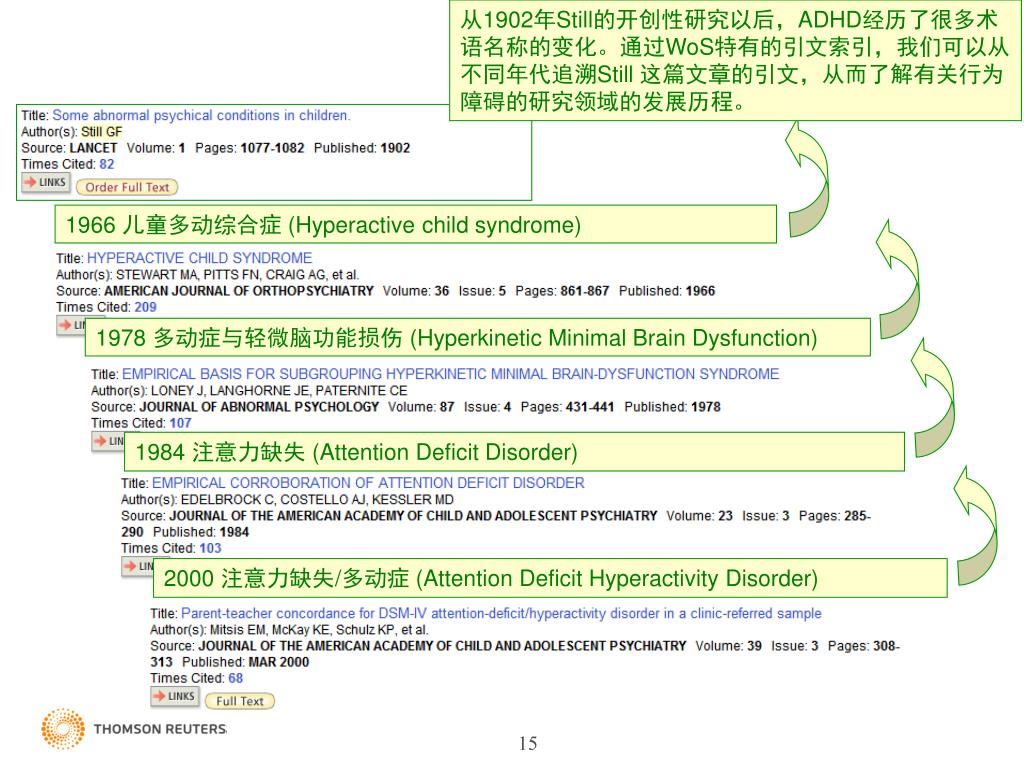Open times cited count 68
The width and height of the screenshot is (1024, 768).
(235, 679)
